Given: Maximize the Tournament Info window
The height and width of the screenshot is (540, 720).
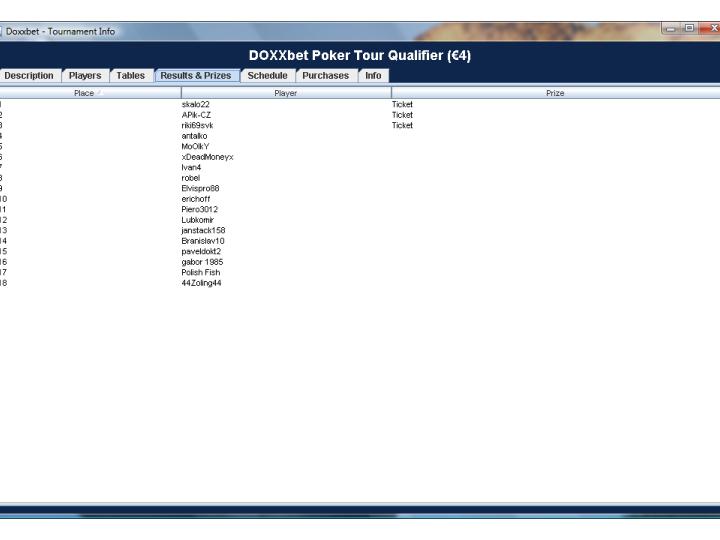Looking at the screenshot, I should [689, 28].
